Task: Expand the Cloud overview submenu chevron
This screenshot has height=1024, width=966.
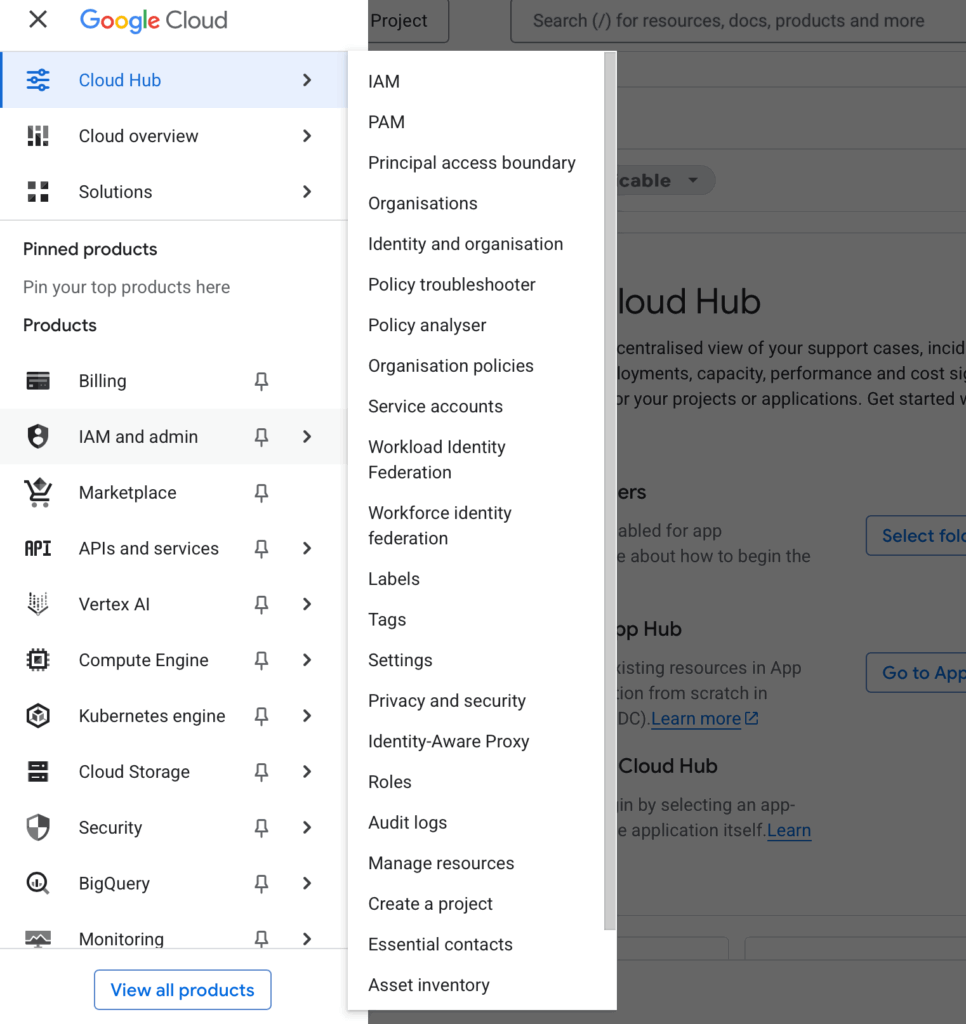Action: 307,136
